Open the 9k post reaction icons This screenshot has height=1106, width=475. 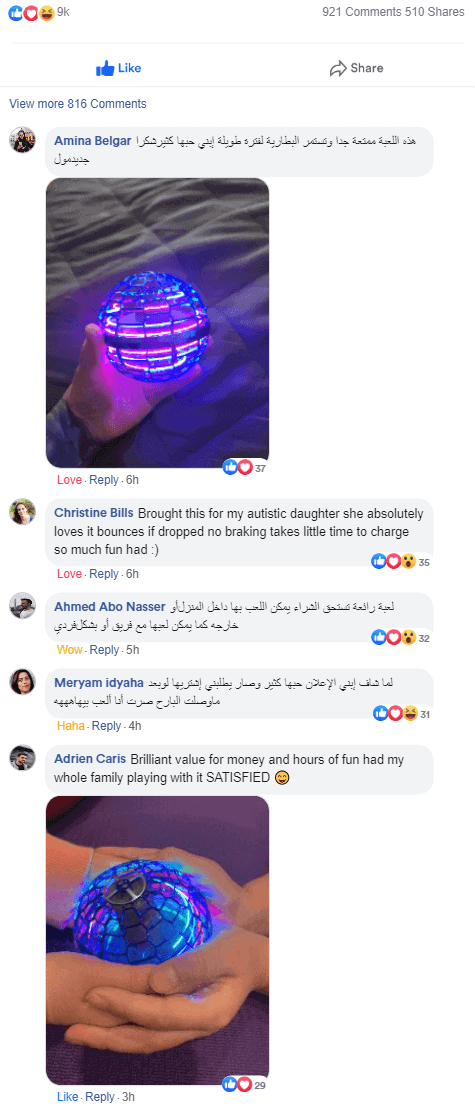[31, 12]
